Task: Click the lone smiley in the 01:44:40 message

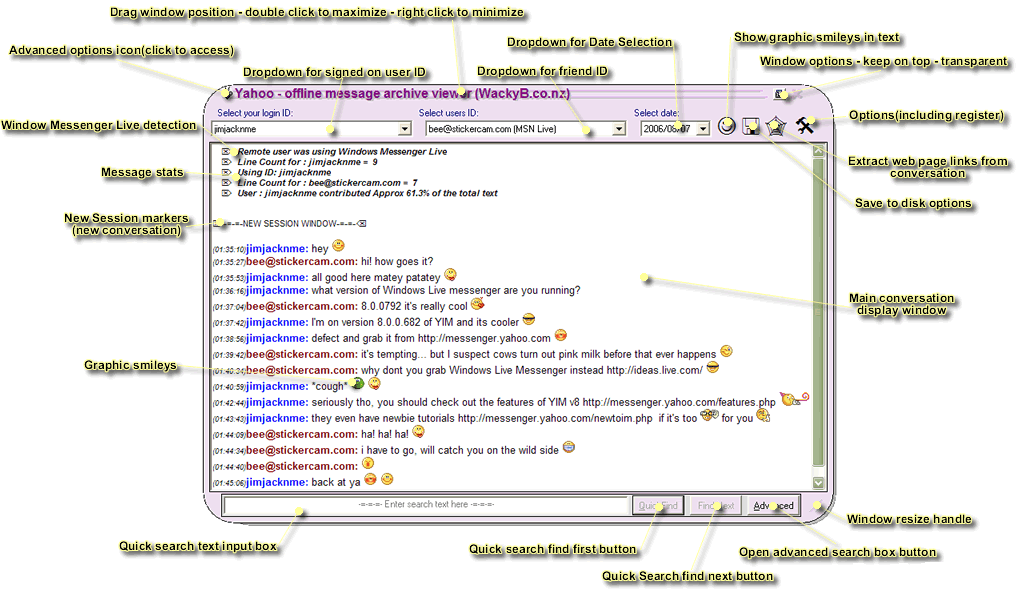Action: (x=367, y=463)
